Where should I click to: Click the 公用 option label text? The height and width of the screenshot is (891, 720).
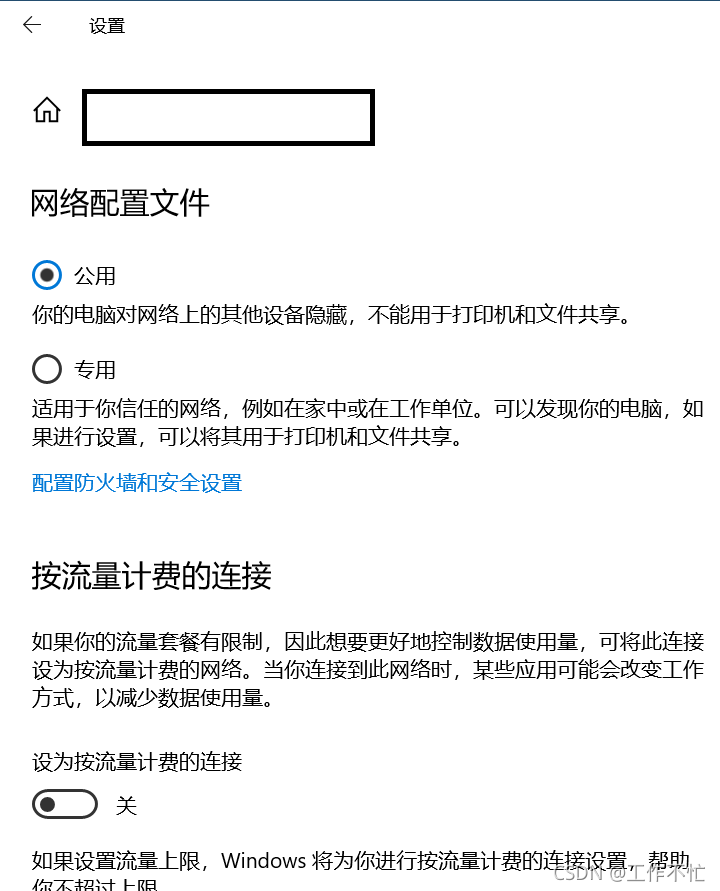(95, 276)
